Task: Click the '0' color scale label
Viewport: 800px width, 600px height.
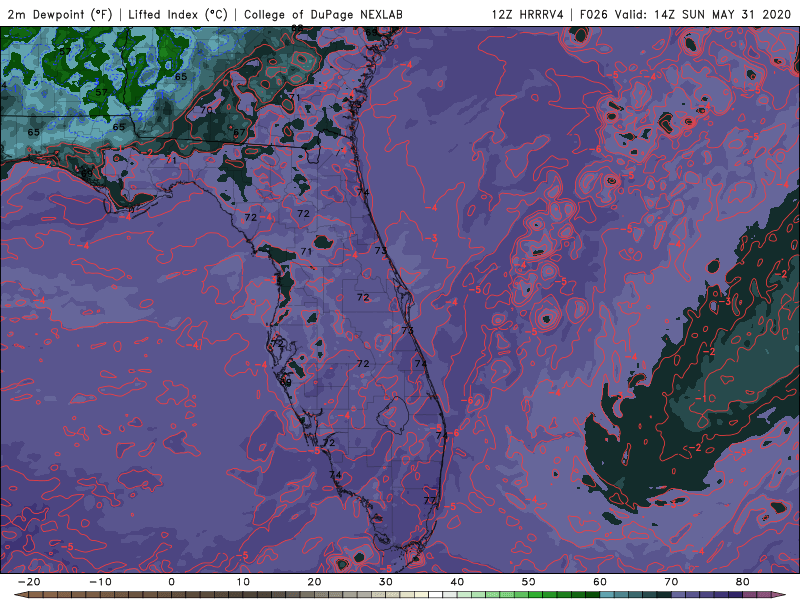Action: pos(171,582)
